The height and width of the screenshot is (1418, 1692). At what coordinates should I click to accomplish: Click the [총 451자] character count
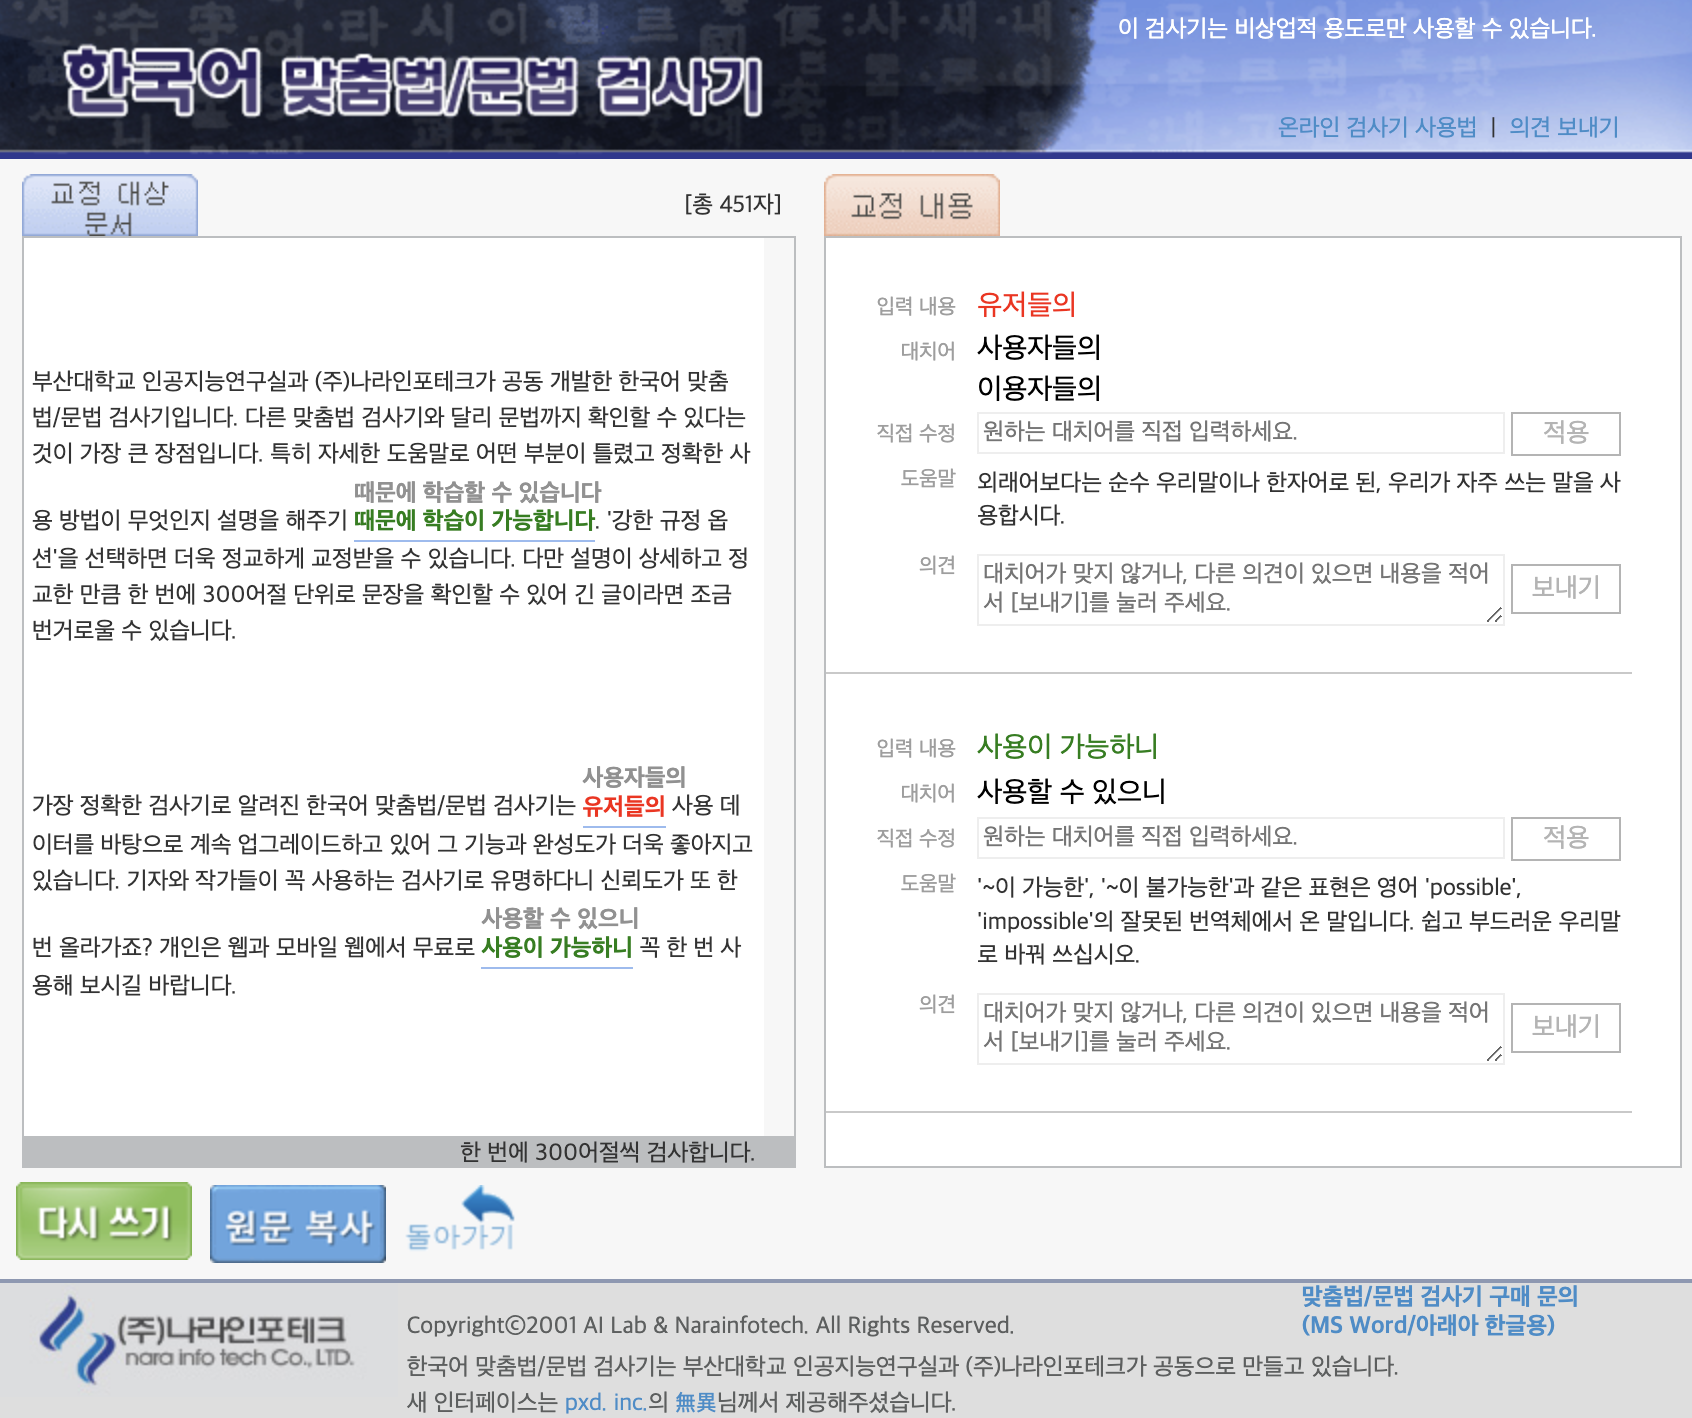pyautogui.click(x=732, y=204)
